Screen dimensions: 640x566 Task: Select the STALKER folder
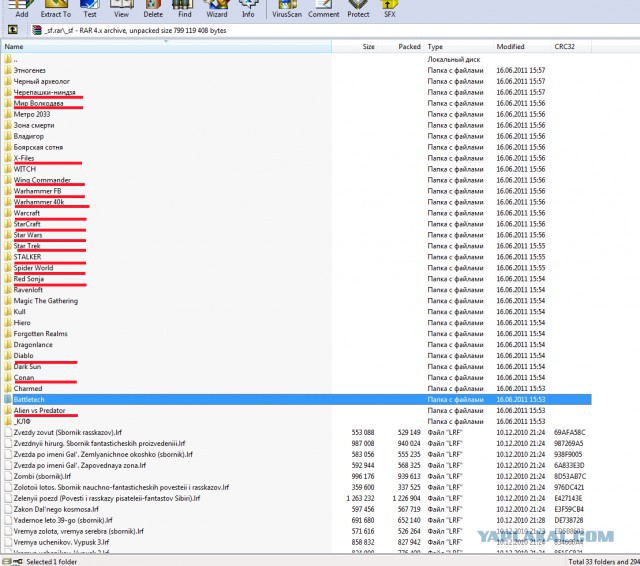tap(297, 257)
